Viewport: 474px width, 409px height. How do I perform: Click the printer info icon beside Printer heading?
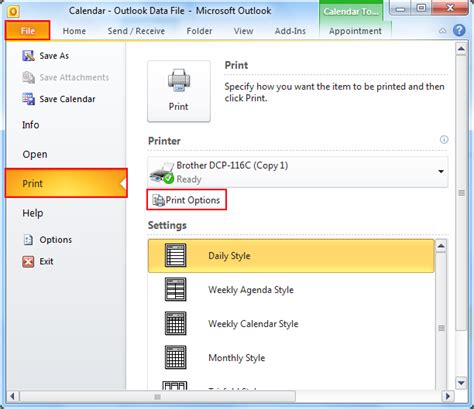444,139
